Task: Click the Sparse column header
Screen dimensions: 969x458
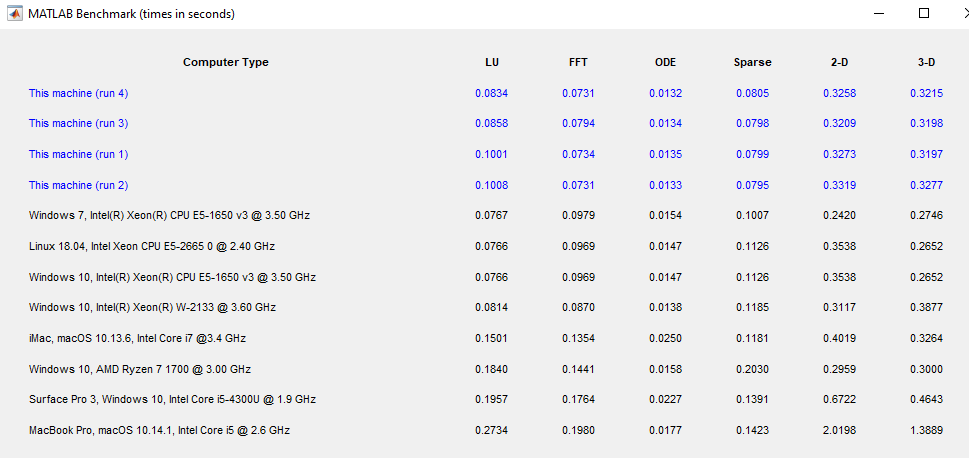Action: 753,62
